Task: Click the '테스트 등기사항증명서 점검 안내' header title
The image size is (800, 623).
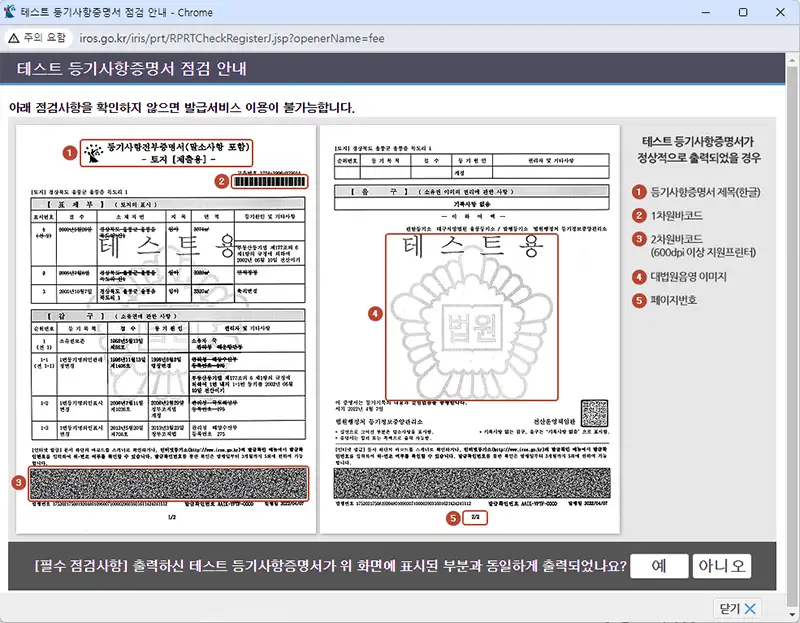Action: coord(132,69)
